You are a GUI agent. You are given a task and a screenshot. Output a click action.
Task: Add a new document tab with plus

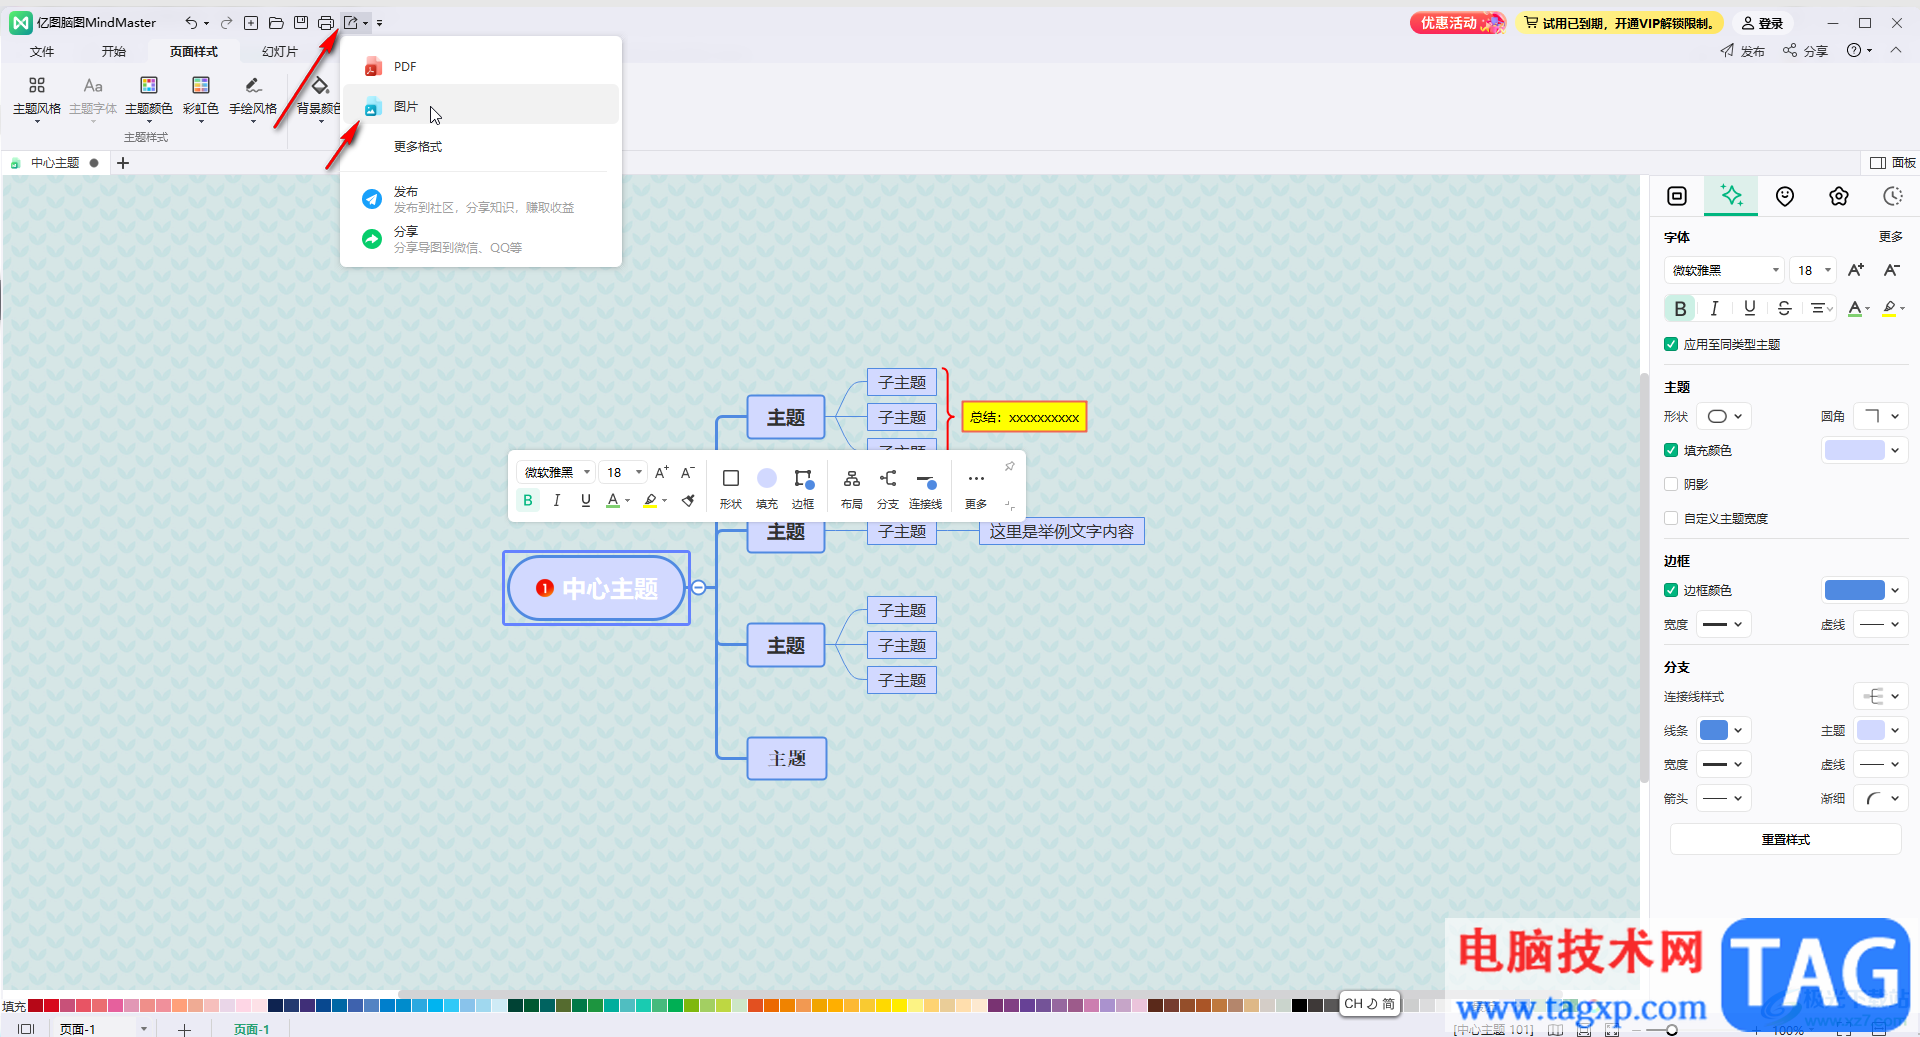(x=123, y=163)
